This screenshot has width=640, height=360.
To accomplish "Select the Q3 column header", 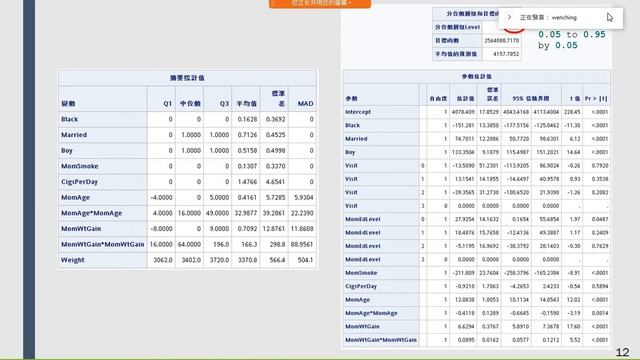I will (224, 104).
